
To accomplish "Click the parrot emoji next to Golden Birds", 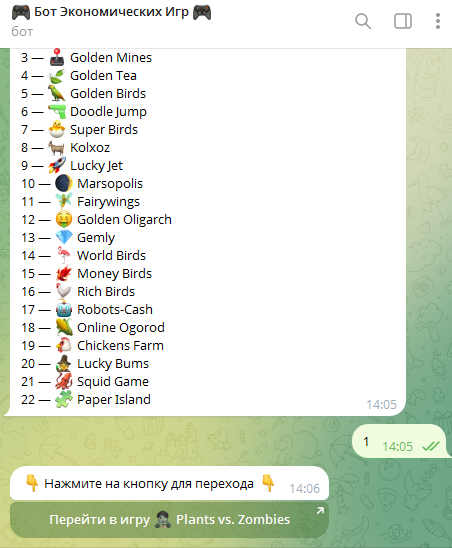I will tap(57, 94).
